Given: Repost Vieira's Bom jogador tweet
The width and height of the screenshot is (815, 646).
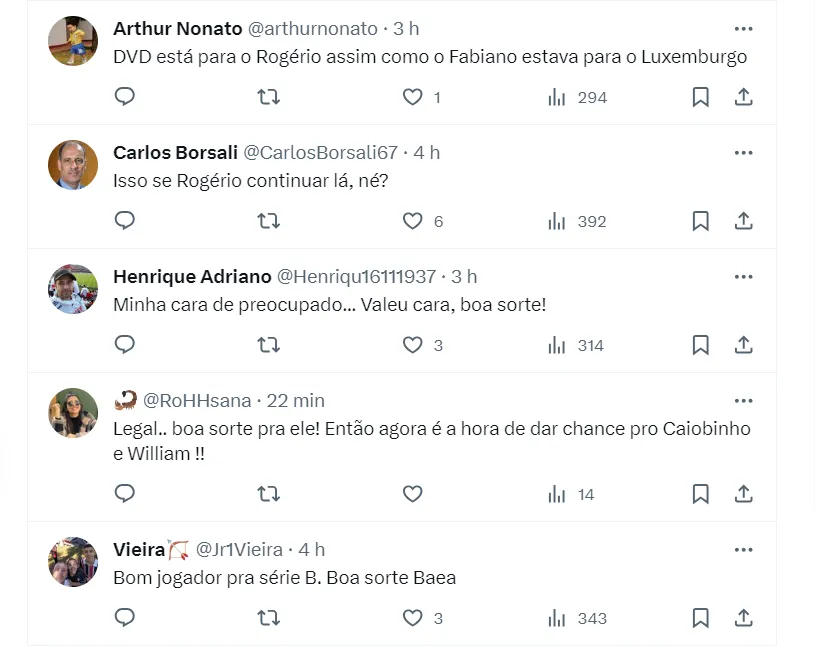Looking at the screenshot, I should point(268,618).
